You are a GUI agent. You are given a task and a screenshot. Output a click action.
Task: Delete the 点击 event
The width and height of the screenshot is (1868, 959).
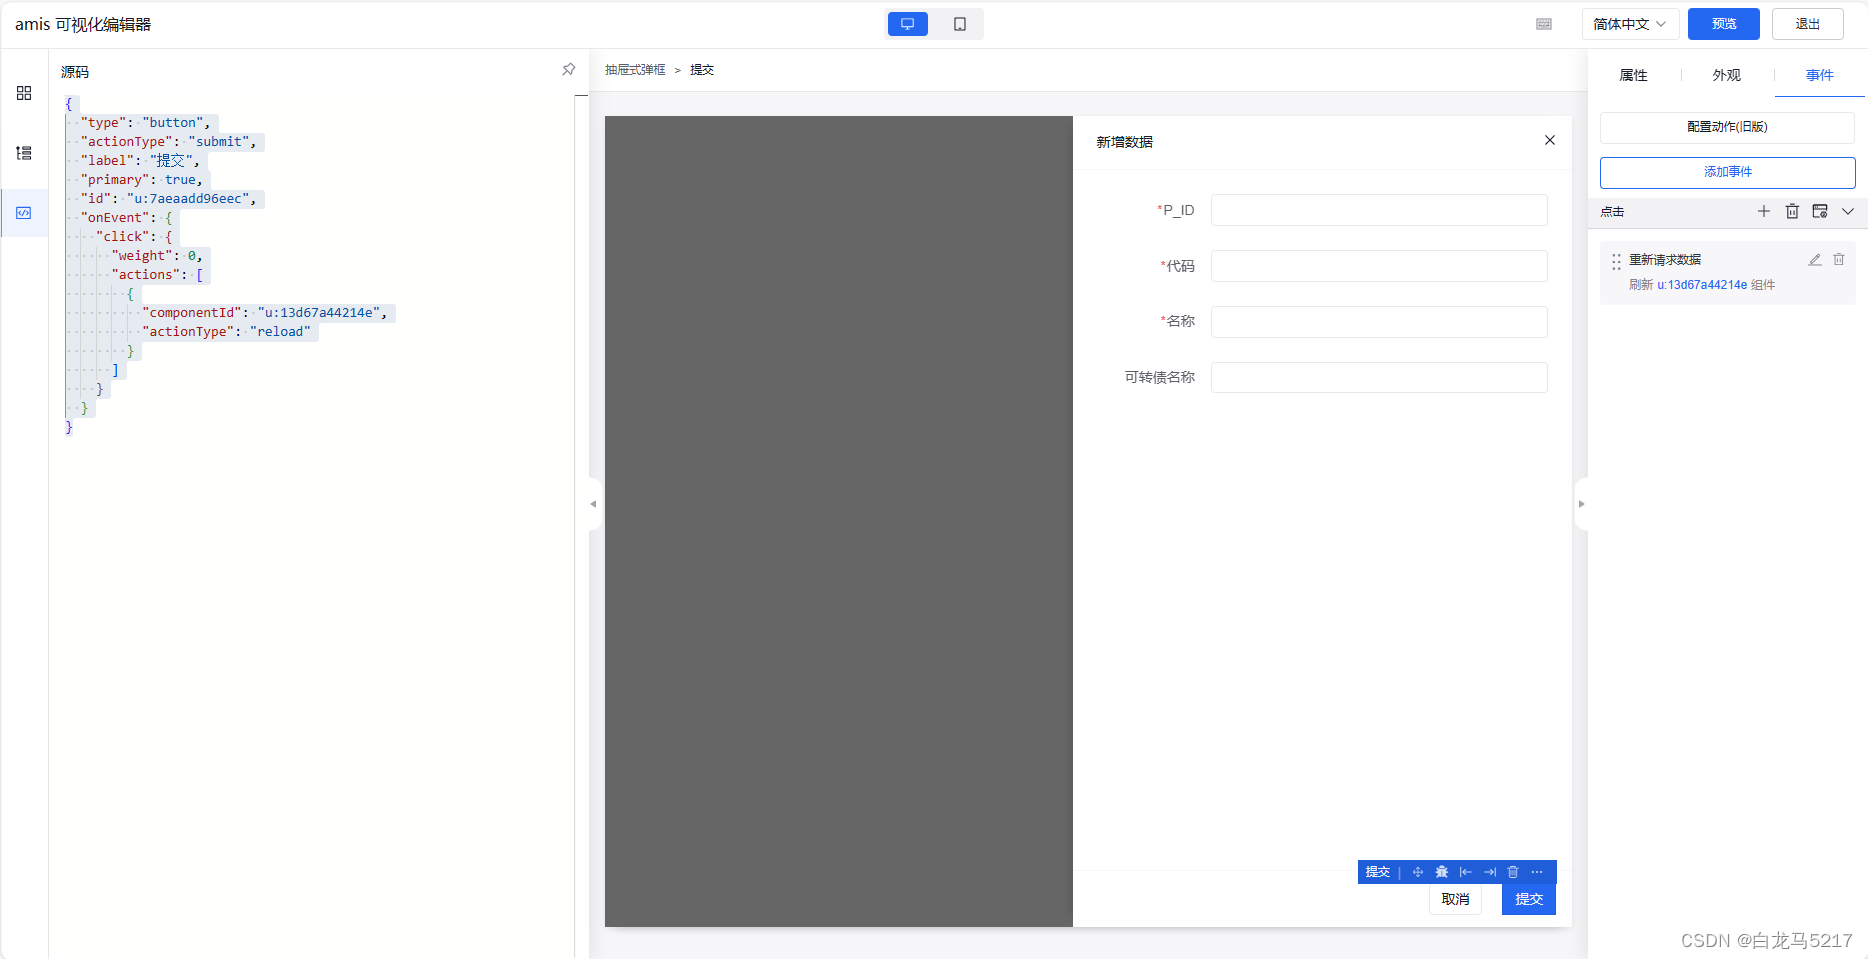pos(1792,211)
